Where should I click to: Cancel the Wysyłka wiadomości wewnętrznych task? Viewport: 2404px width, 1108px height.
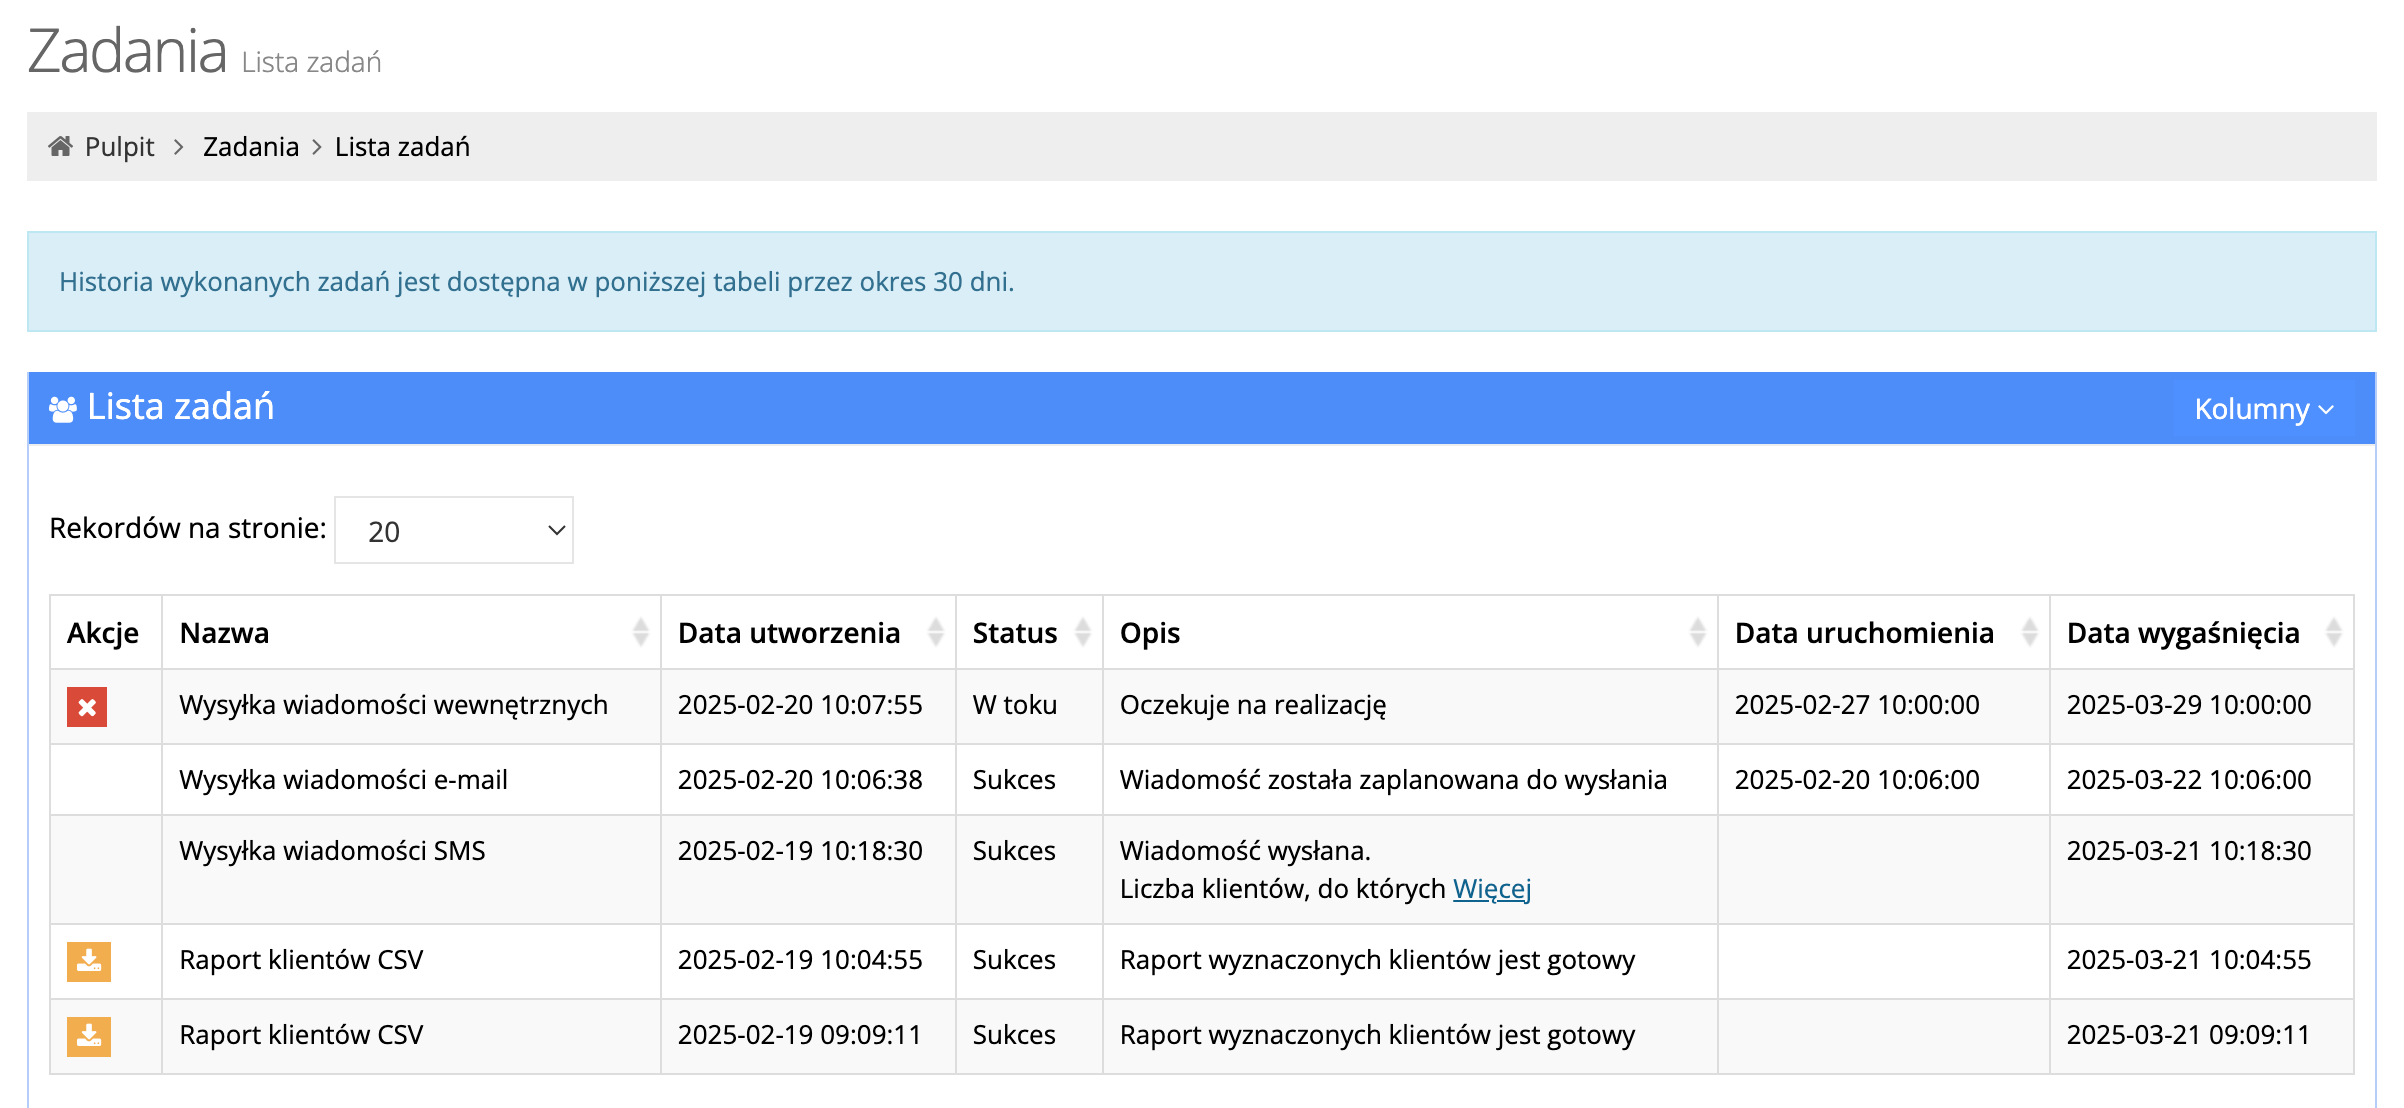tap(87, 707)
